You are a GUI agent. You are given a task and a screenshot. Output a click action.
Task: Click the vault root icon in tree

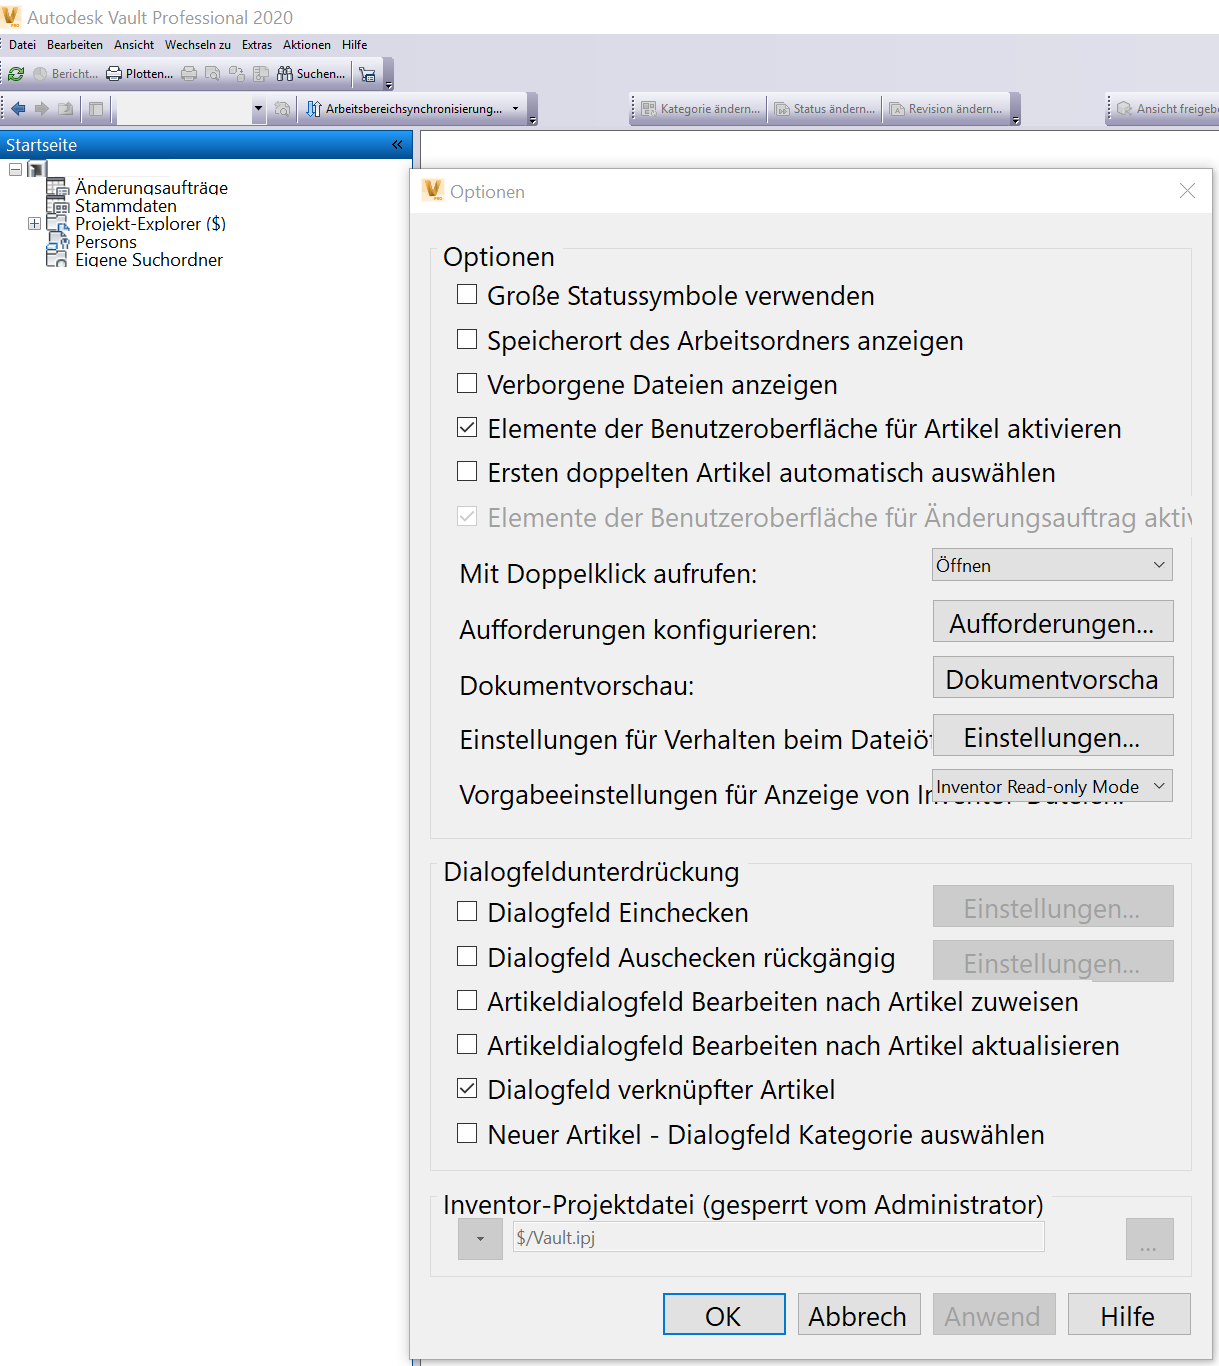37,169
